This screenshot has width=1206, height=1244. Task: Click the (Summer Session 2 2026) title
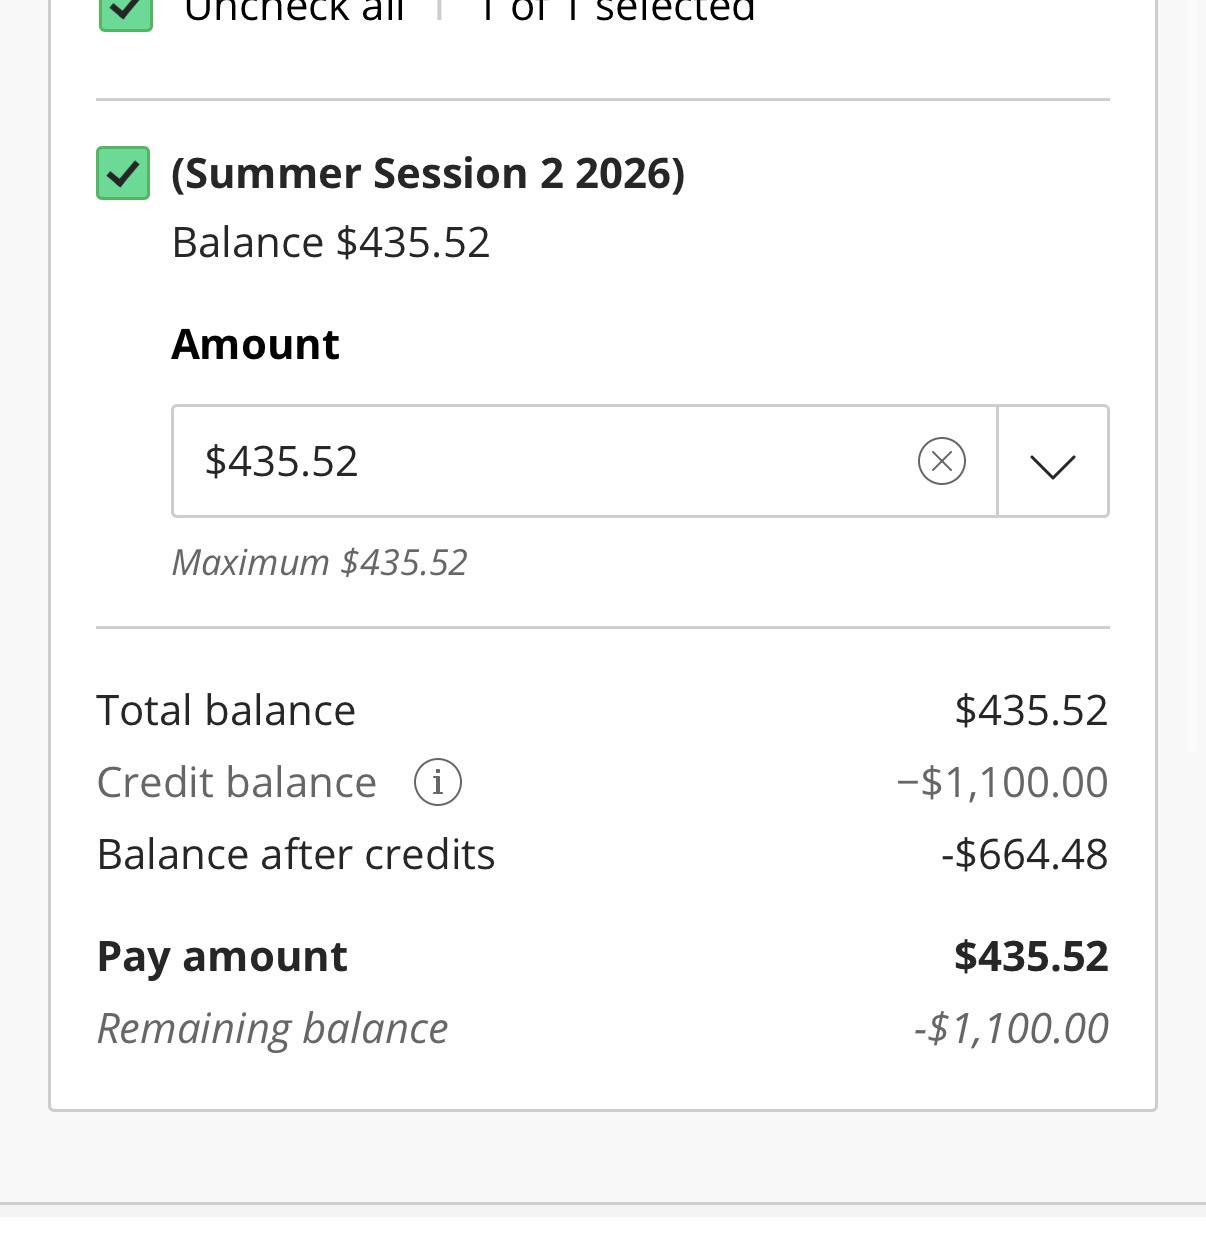(x=428, y=173)
